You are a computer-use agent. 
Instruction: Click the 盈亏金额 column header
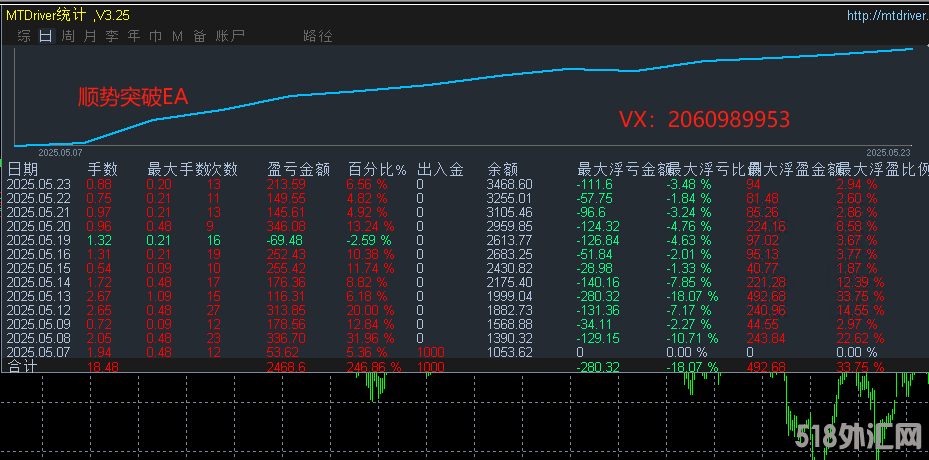(x=299, y=169)
